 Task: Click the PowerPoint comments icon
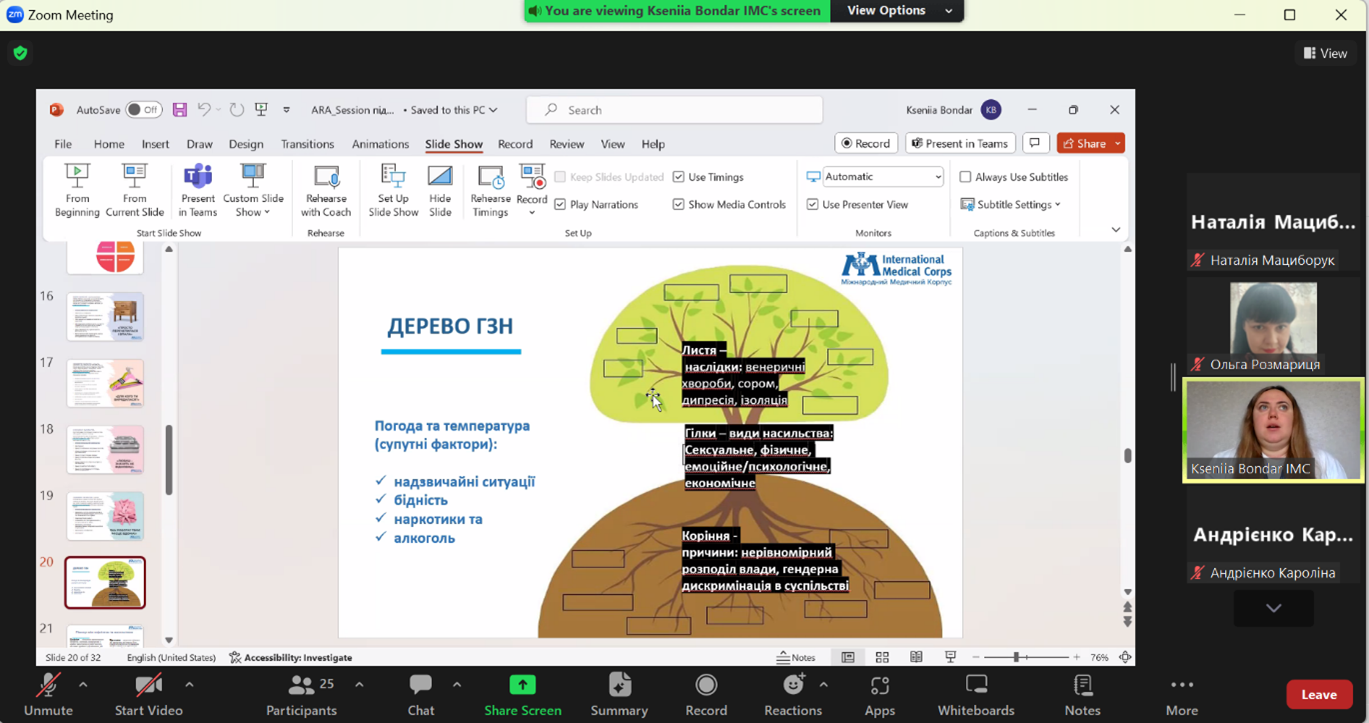[1035, 143]
